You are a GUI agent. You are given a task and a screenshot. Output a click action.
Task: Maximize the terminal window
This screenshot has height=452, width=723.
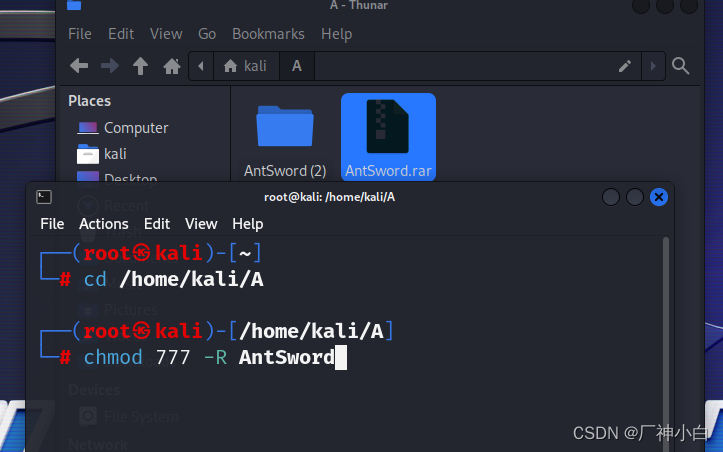[x=635, y=197]
